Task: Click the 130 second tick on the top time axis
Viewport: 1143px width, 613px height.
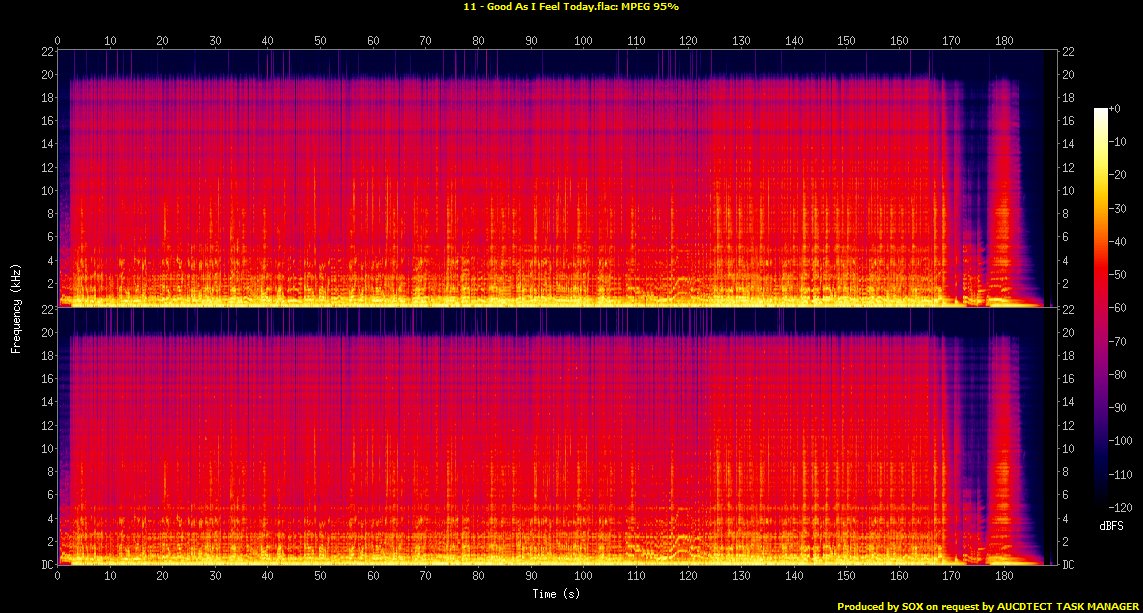Action: click(741, 41)
